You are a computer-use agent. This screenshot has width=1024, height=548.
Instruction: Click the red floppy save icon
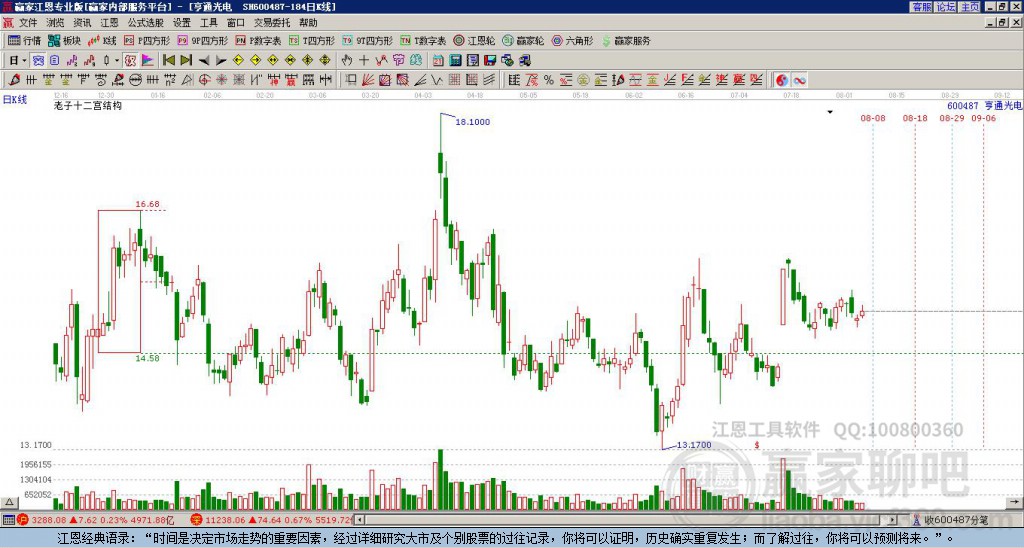pos(490,60)
